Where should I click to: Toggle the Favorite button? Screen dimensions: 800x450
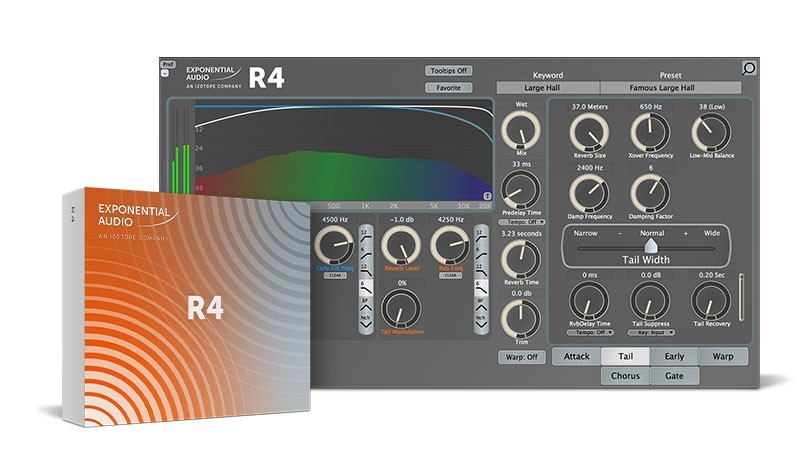[x=448, y=88]
